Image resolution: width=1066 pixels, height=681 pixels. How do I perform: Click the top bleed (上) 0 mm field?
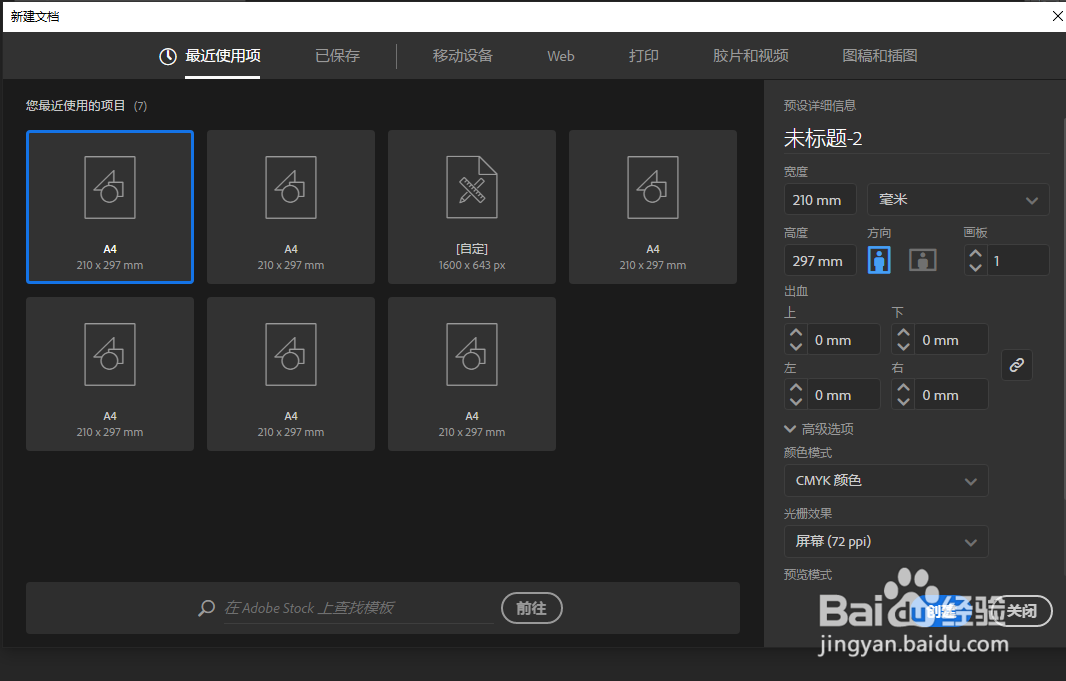tap(844, 340)
